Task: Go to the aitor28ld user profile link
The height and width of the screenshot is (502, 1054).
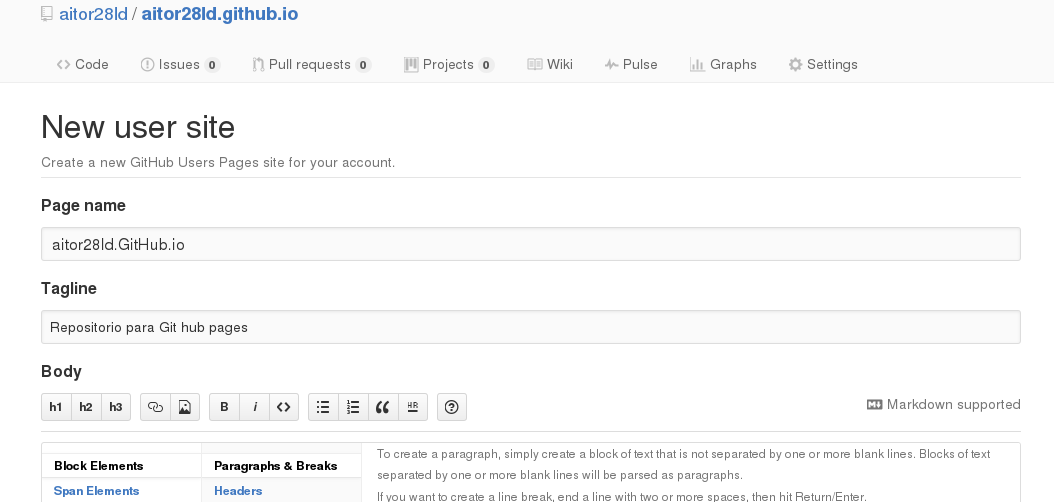Action: pos(93,14)
